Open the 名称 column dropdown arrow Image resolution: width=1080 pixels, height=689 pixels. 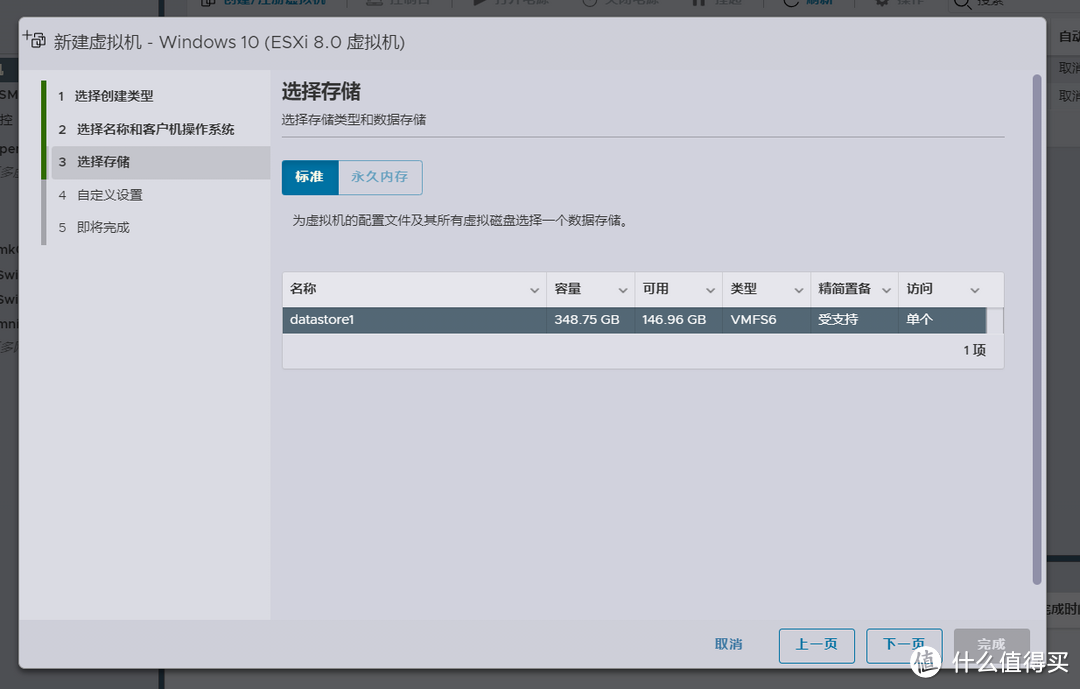534,290
